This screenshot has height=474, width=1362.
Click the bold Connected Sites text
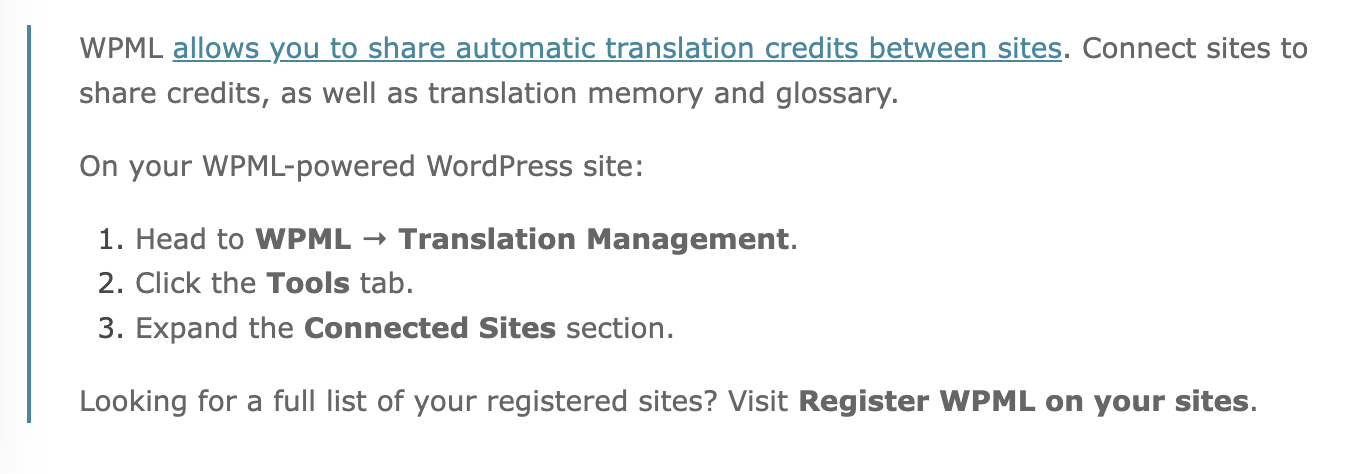coord(430,328)
